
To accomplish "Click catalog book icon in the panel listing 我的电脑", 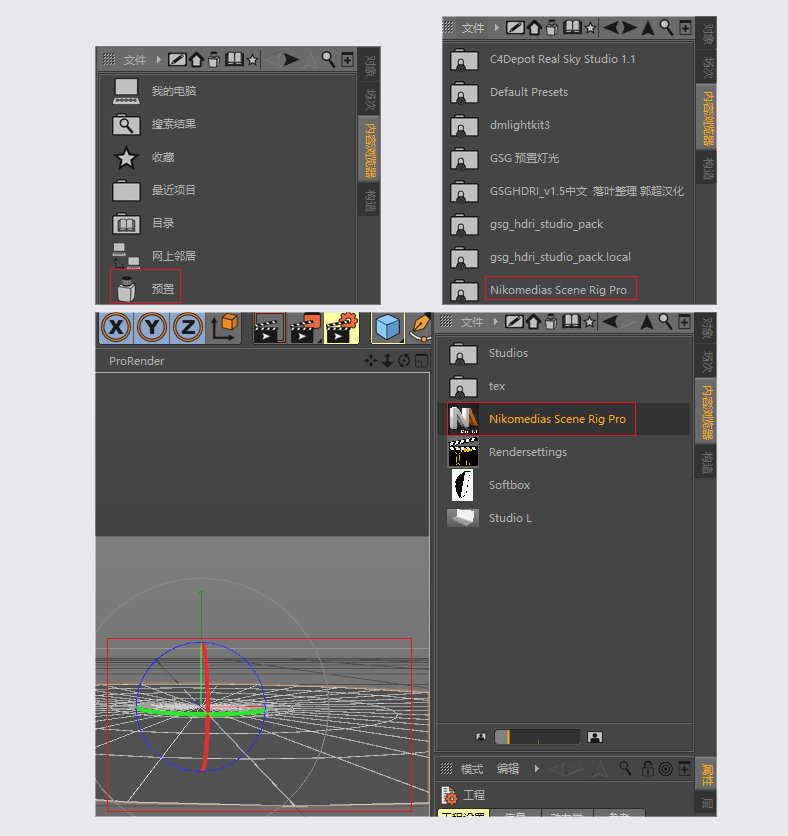I will point(234,60).
